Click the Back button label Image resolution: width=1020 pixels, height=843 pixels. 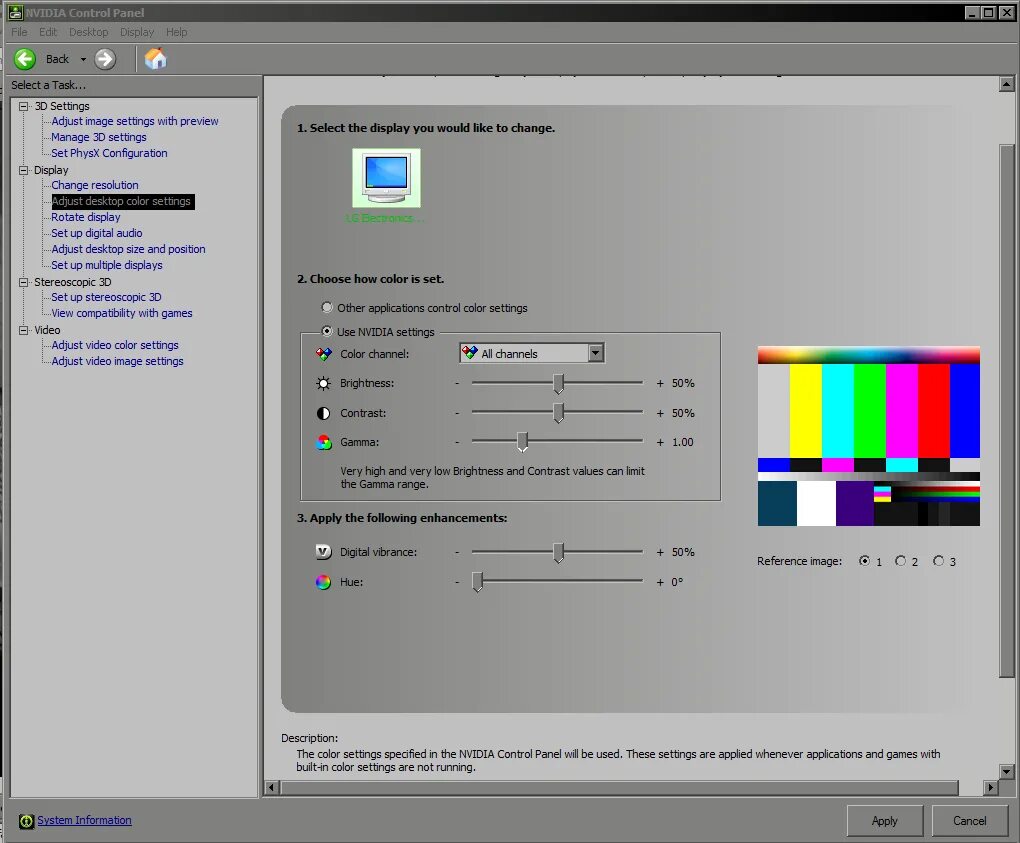tap(57, 59)
